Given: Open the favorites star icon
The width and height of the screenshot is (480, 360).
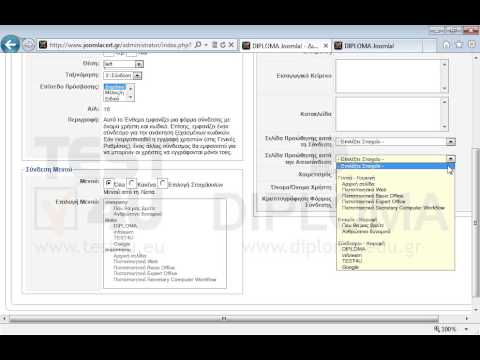Looking at the screenshot, I should (459, 44).
